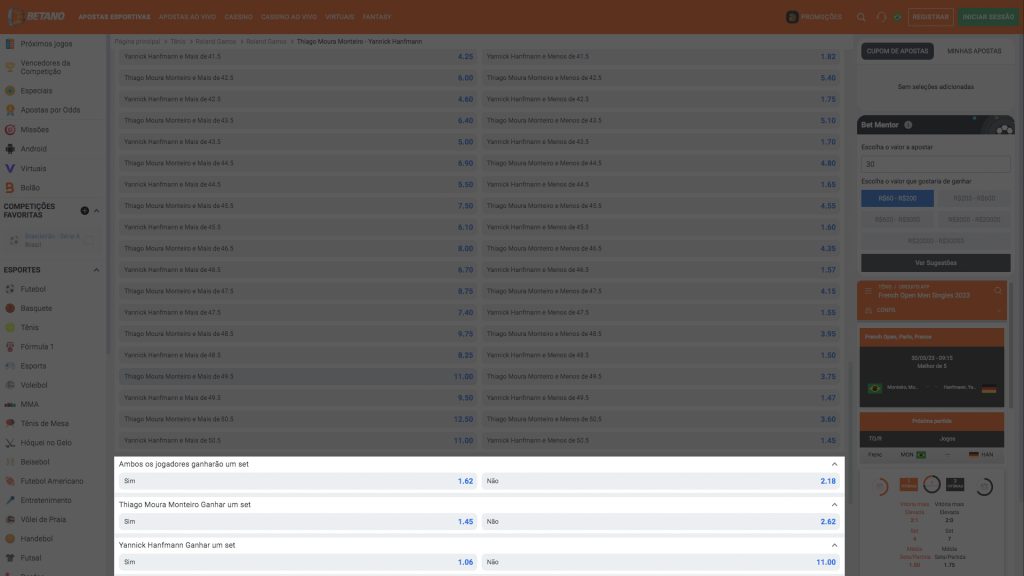The width and height of the screenshot is (1024, 576).
Task: Select Sim 1.45 for Thiago Moura Monteiro set
Action: [298, 522]
